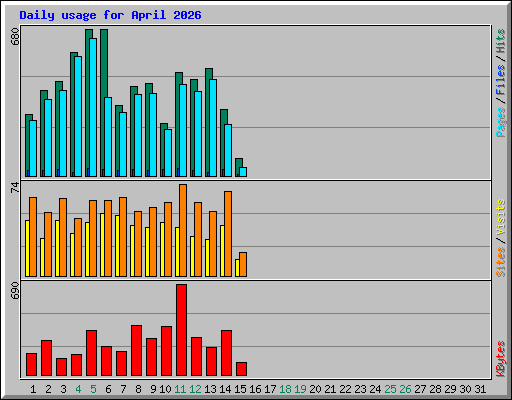Image resolution: width=512 pixels, height=400 pixels.
Task: Click the 680 axis value
Action: click(15, 37)
